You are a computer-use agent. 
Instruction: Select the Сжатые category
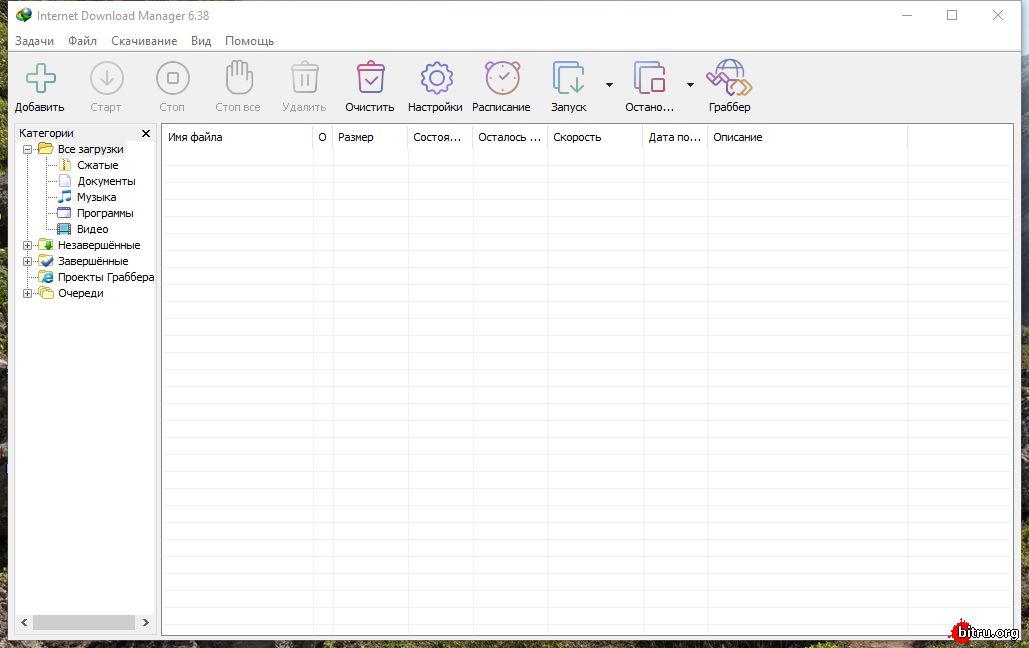(x=98, y=165)
